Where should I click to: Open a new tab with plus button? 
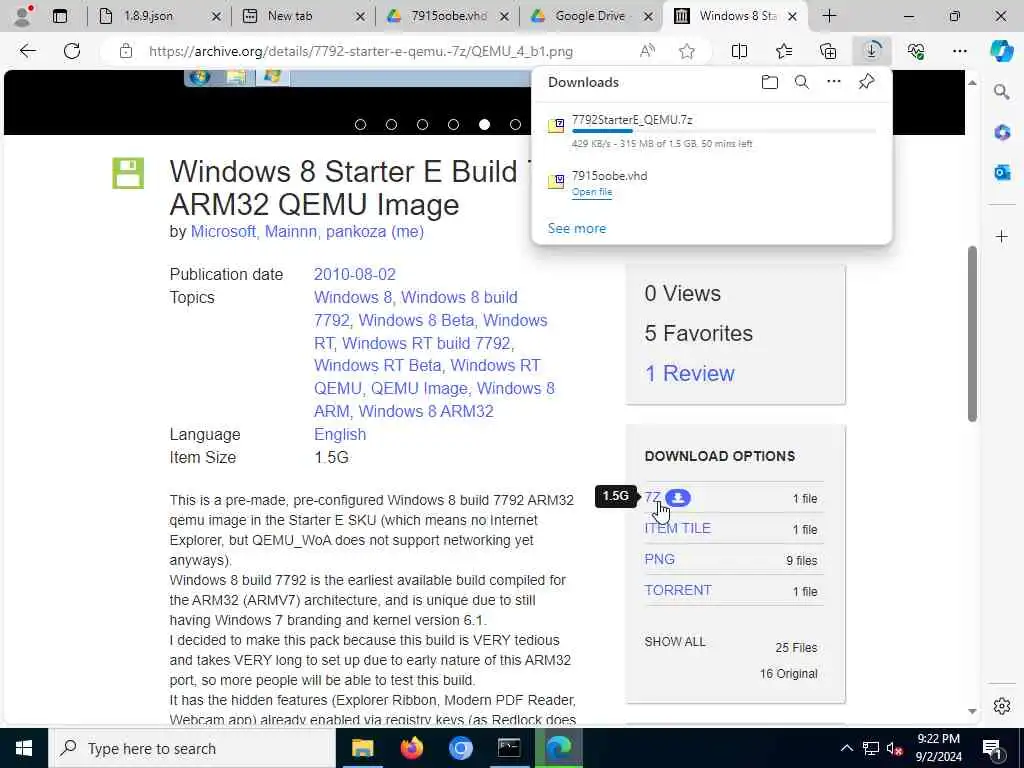pos(829,16)
